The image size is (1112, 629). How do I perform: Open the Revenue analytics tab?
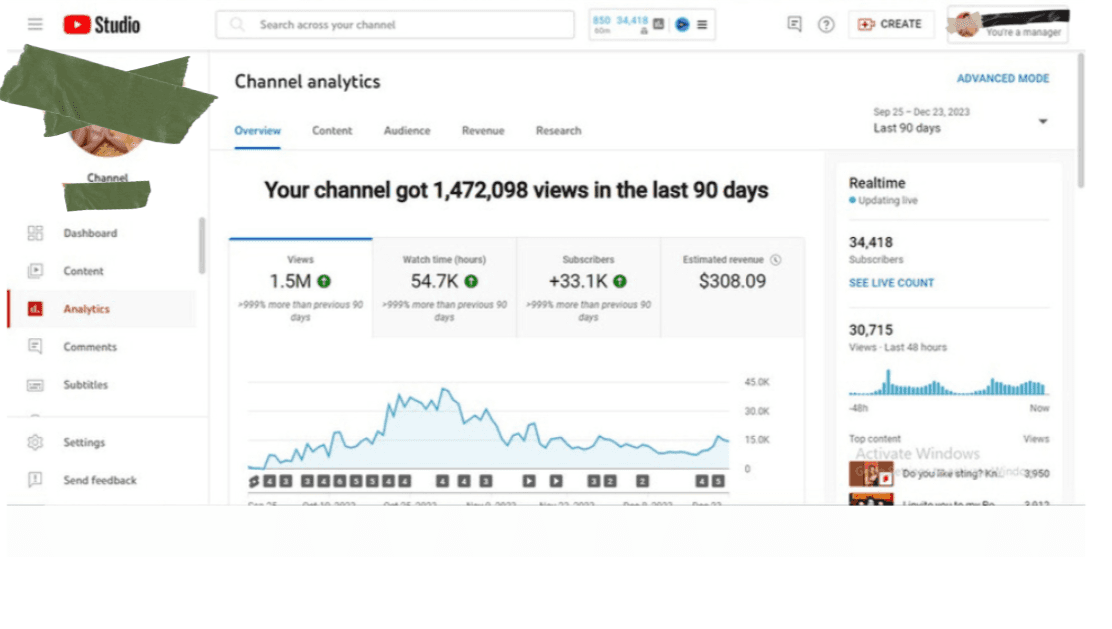pos(482,130)
